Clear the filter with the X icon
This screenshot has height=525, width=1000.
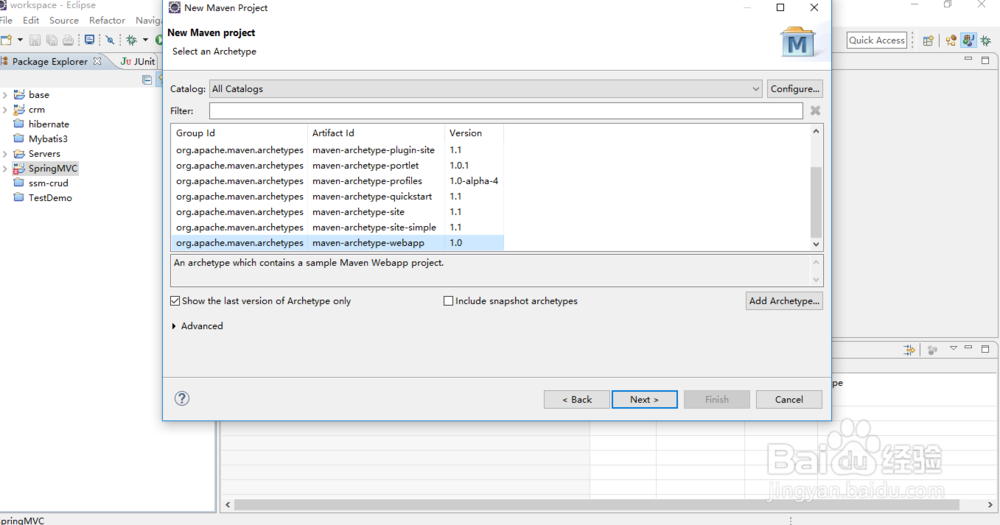(815, 110)
